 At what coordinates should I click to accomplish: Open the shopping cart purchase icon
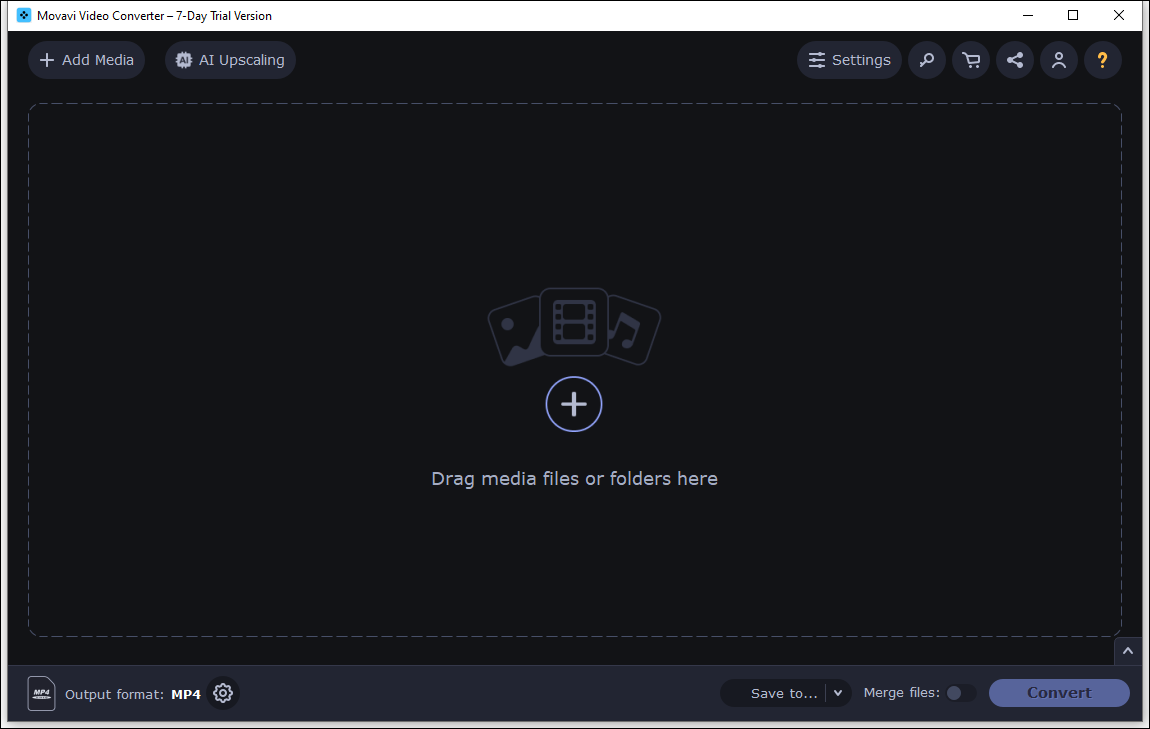[971, 60]
